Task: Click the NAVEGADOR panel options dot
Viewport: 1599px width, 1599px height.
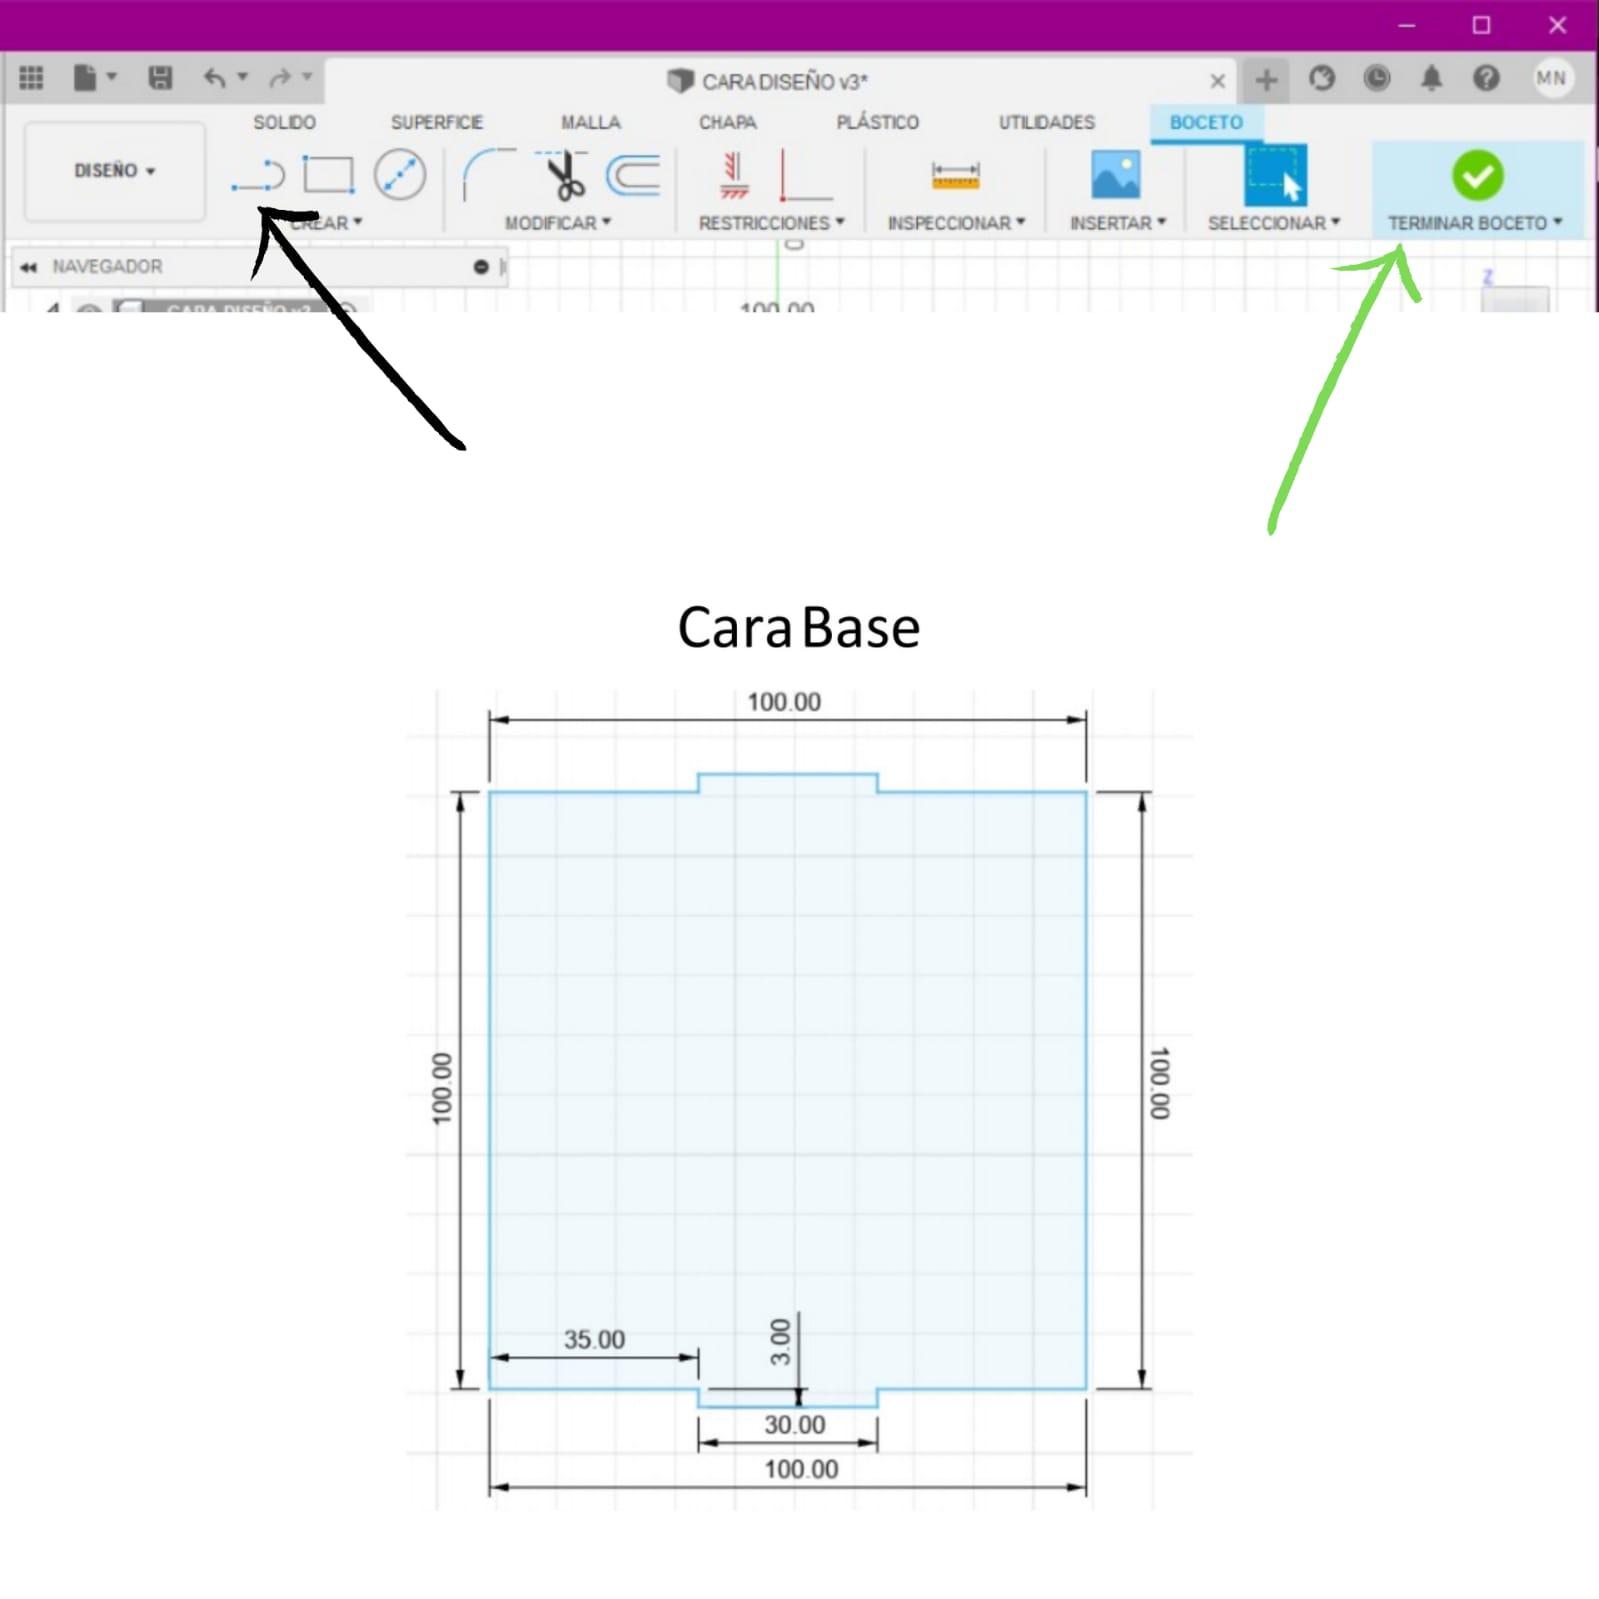Action: pyautogui.click(x=481, y=267)
